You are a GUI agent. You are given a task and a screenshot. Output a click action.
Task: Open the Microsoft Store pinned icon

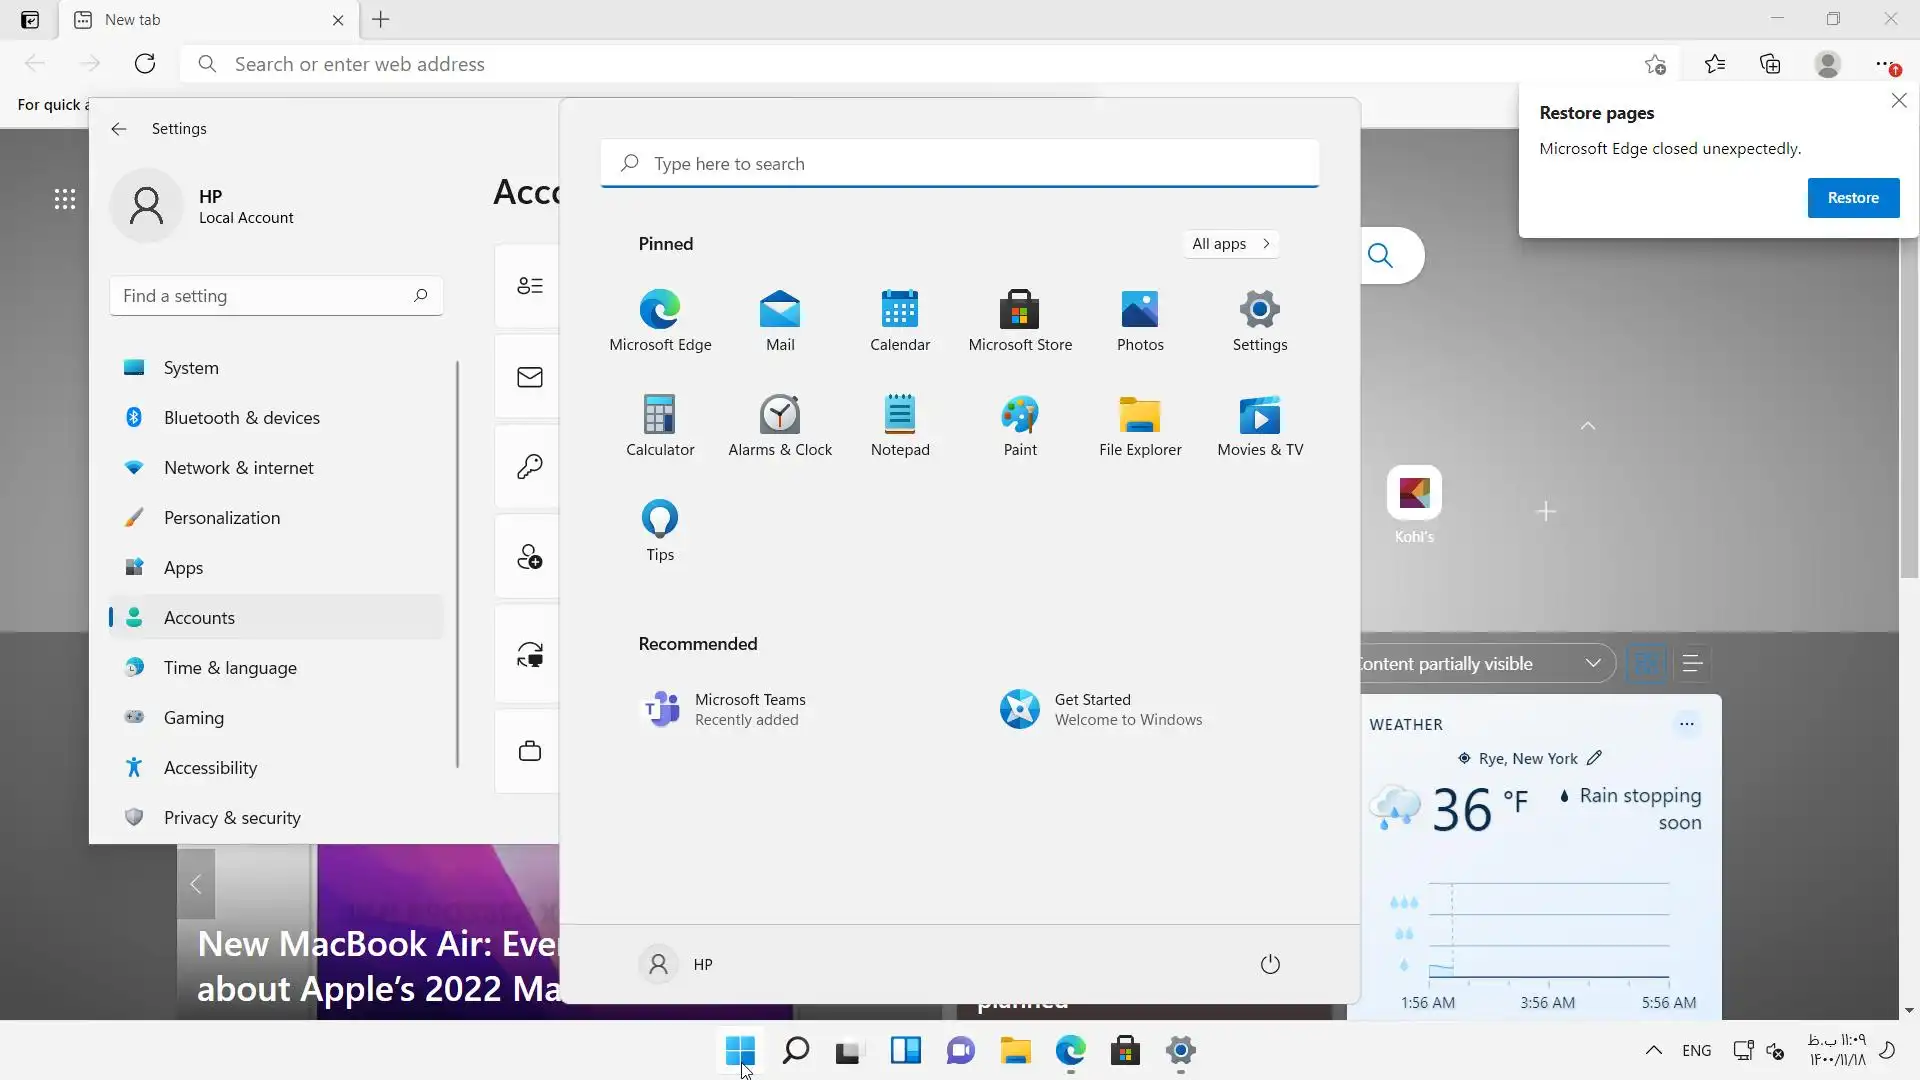pyautogui.click(x=1020, y=320)
